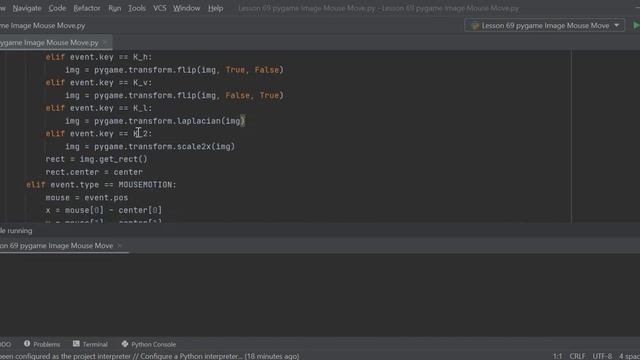Click the flip(img, False, True) line
Viewport: 640px width, 360px height.
(174, 96)
